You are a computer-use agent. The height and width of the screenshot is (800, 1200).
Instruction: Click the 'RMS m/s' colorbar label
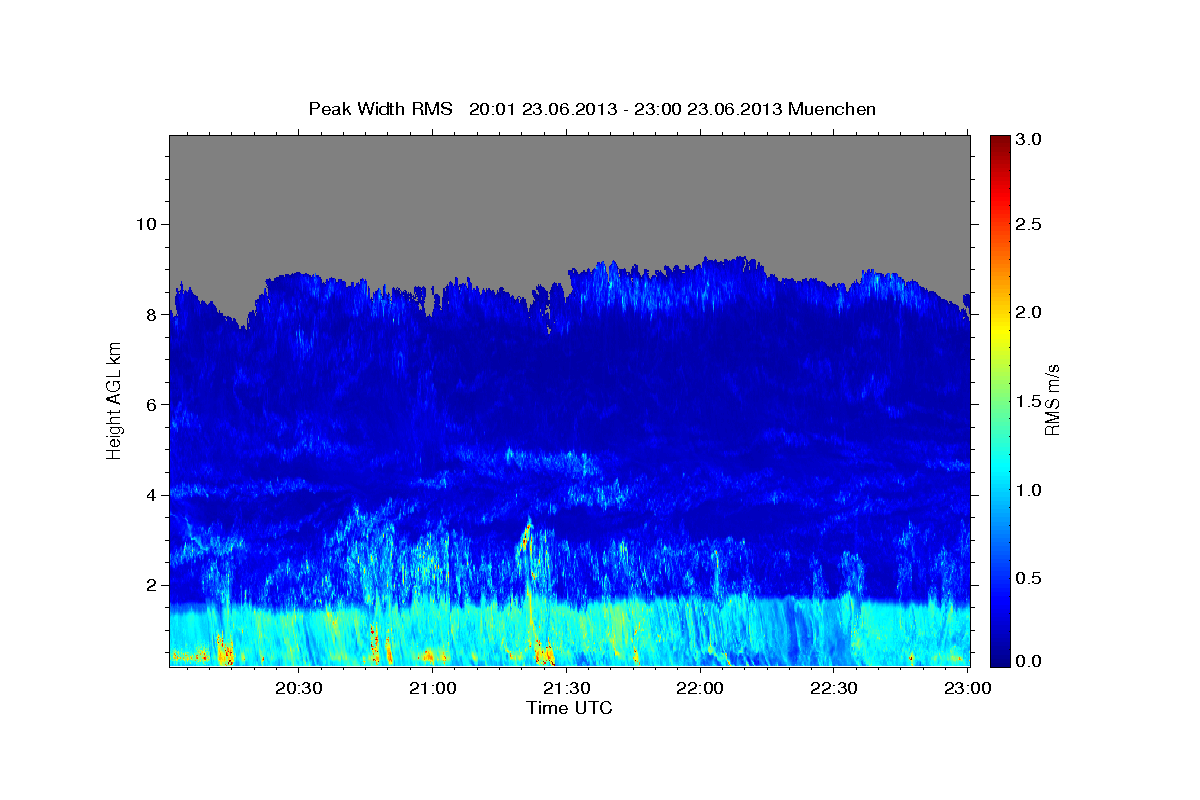click(1051, 400)
